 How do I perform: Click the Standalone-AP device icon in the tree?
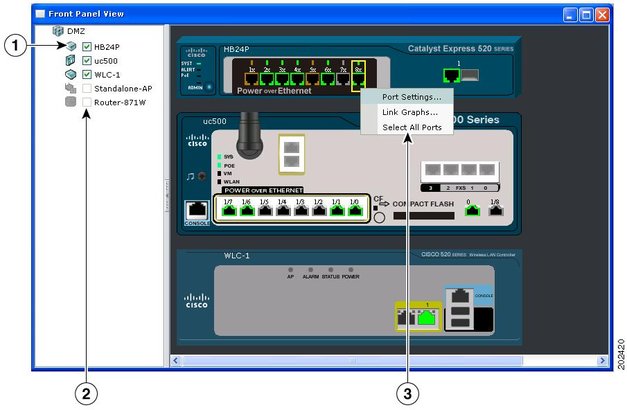70,88
